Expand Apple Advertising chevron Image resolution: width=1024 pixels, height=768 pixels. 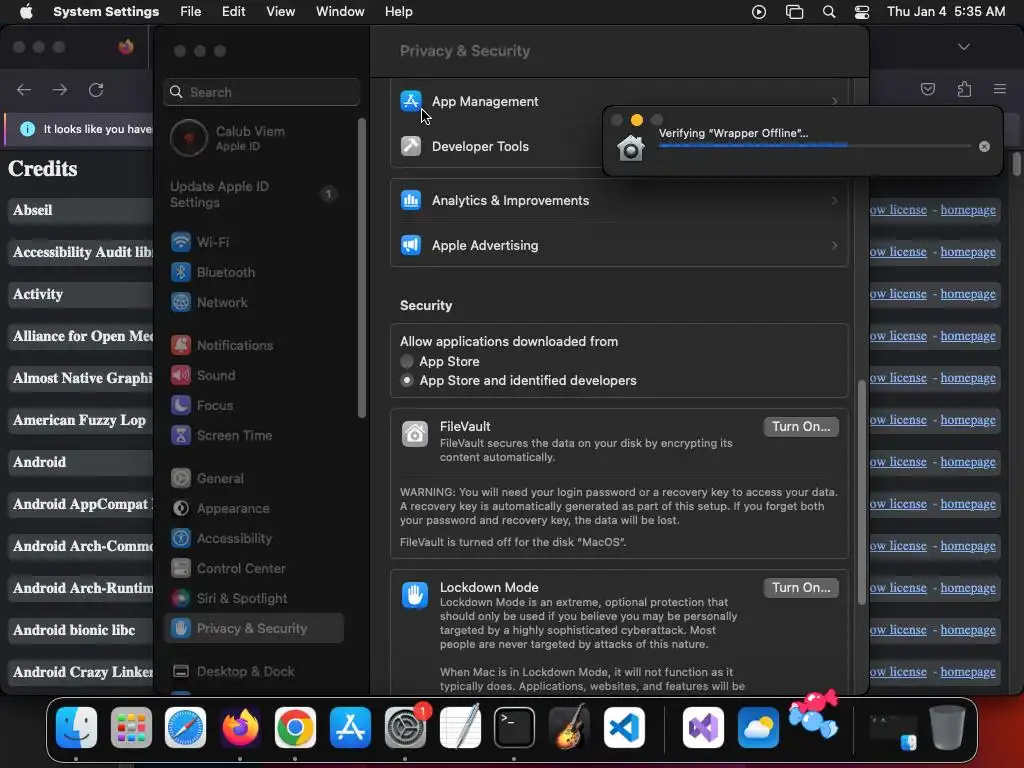coord(834,245)
